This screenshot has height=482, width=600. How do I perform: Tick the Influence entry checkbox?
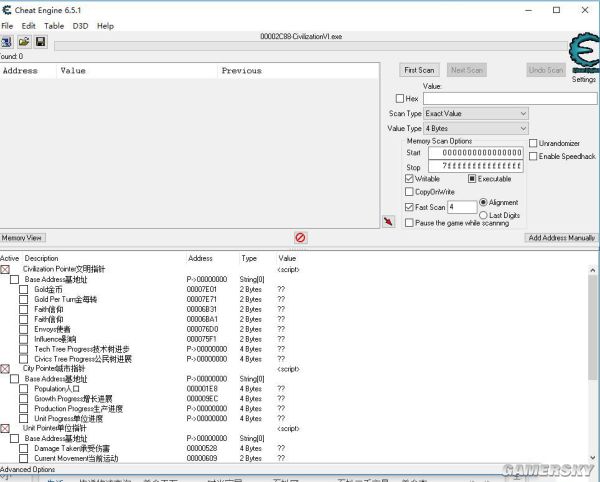[24, 339]
